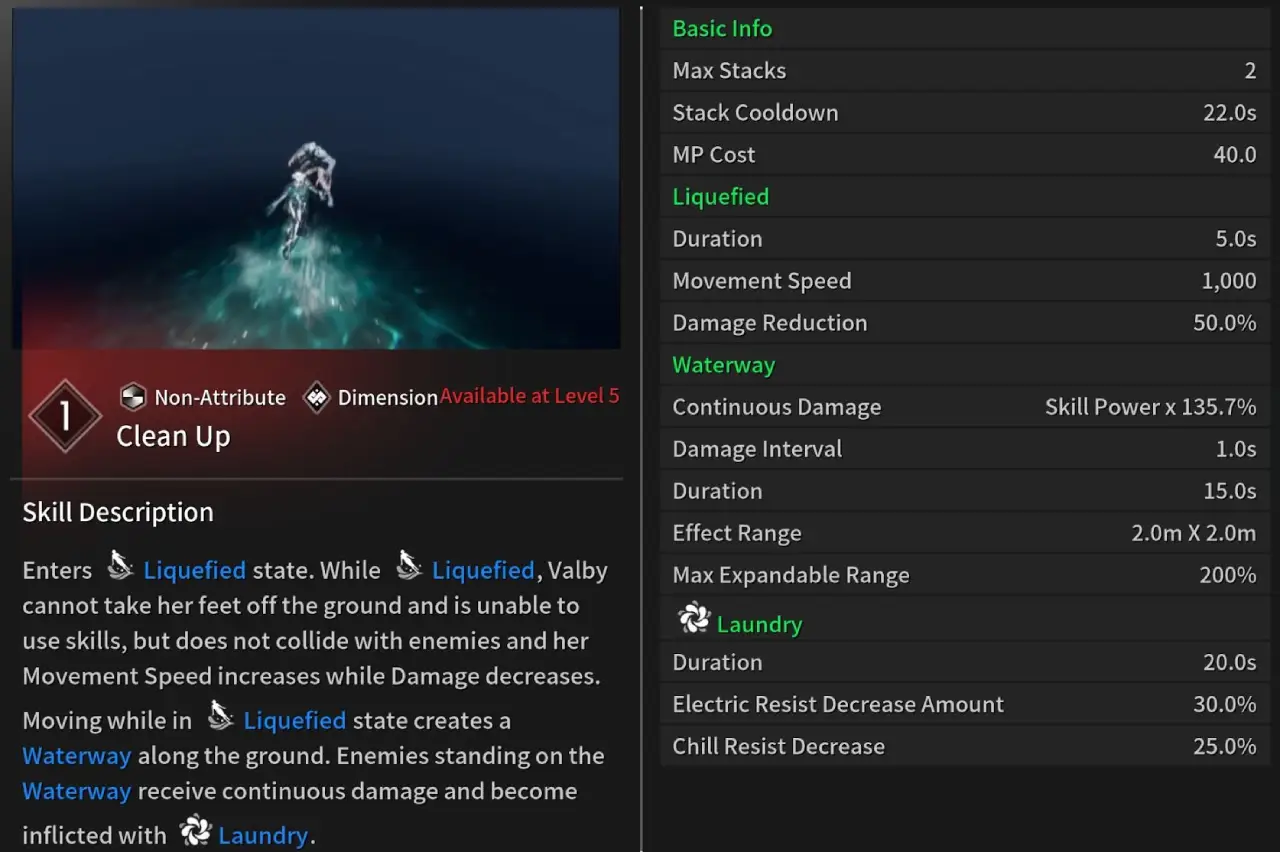Open Liquefied link before "state creates a"

tap(295, 721)
